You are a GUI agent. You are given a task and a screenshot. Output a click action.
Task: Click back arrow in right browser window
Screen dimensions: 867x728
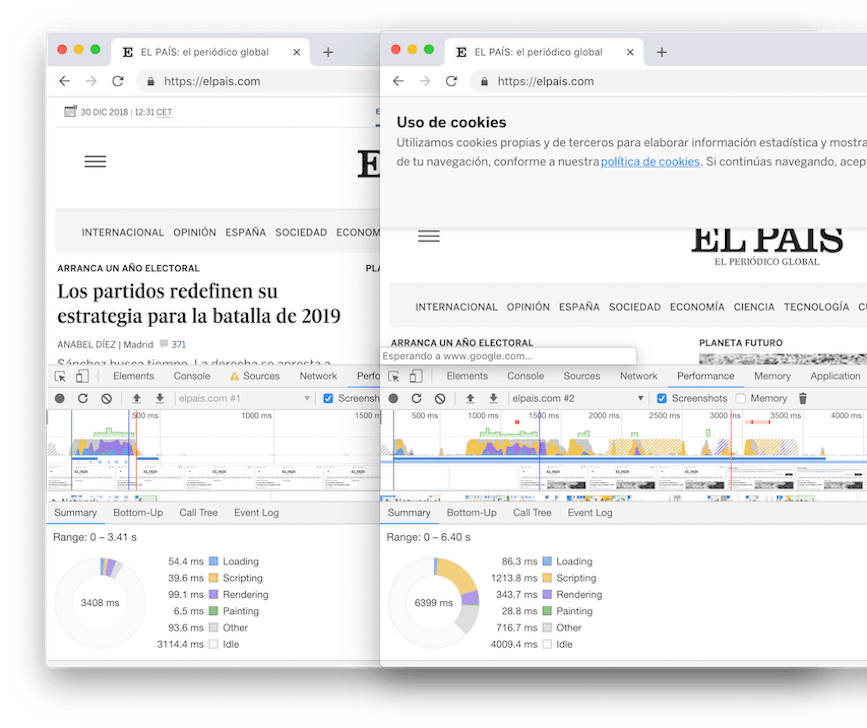coord(398,81)
